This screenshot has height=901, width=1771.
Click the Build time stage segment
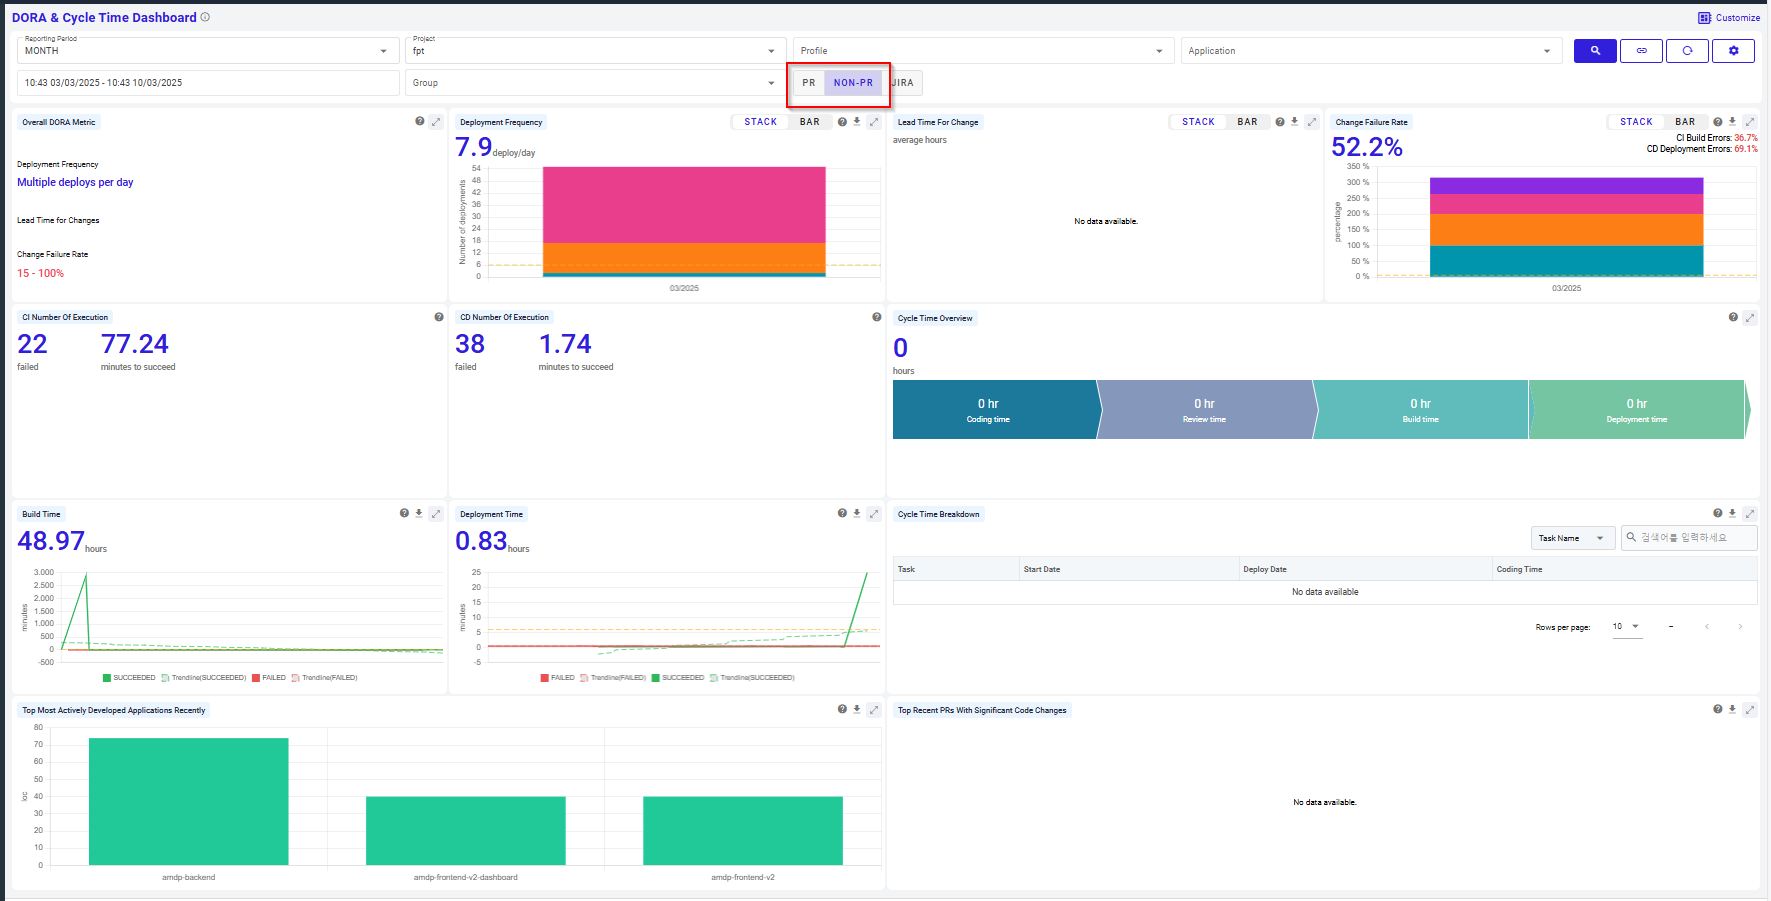(1422, 409)
